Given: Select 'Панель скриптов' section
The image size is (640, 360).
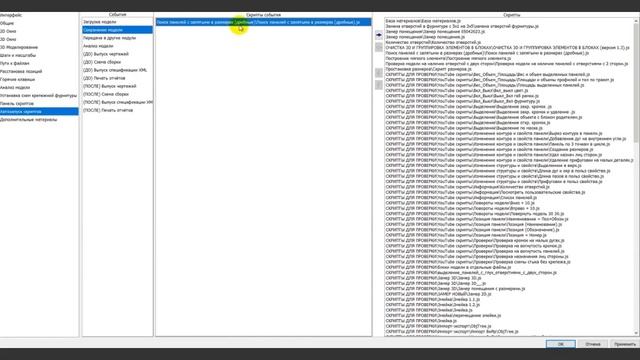Looking at the screenshot, I should 17,103.
